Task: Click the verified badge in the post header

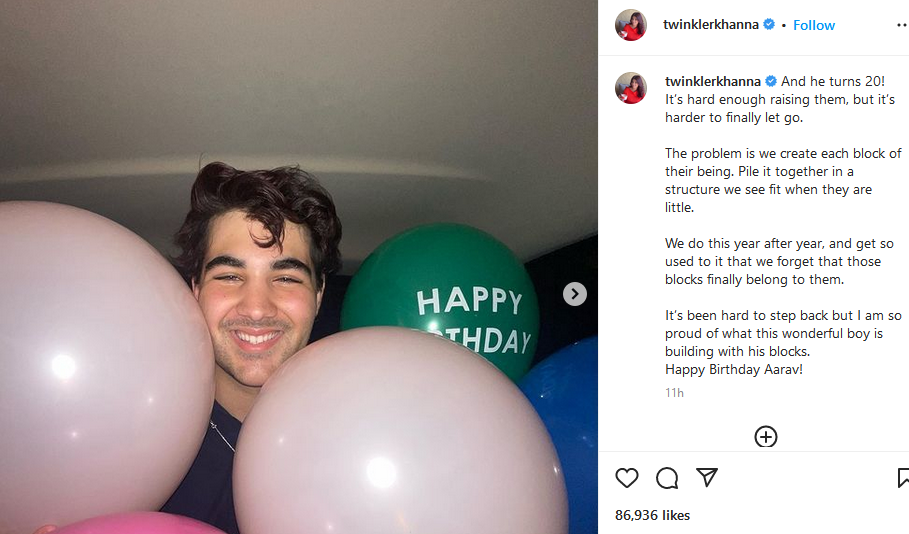Action: (x=769, y=25)
